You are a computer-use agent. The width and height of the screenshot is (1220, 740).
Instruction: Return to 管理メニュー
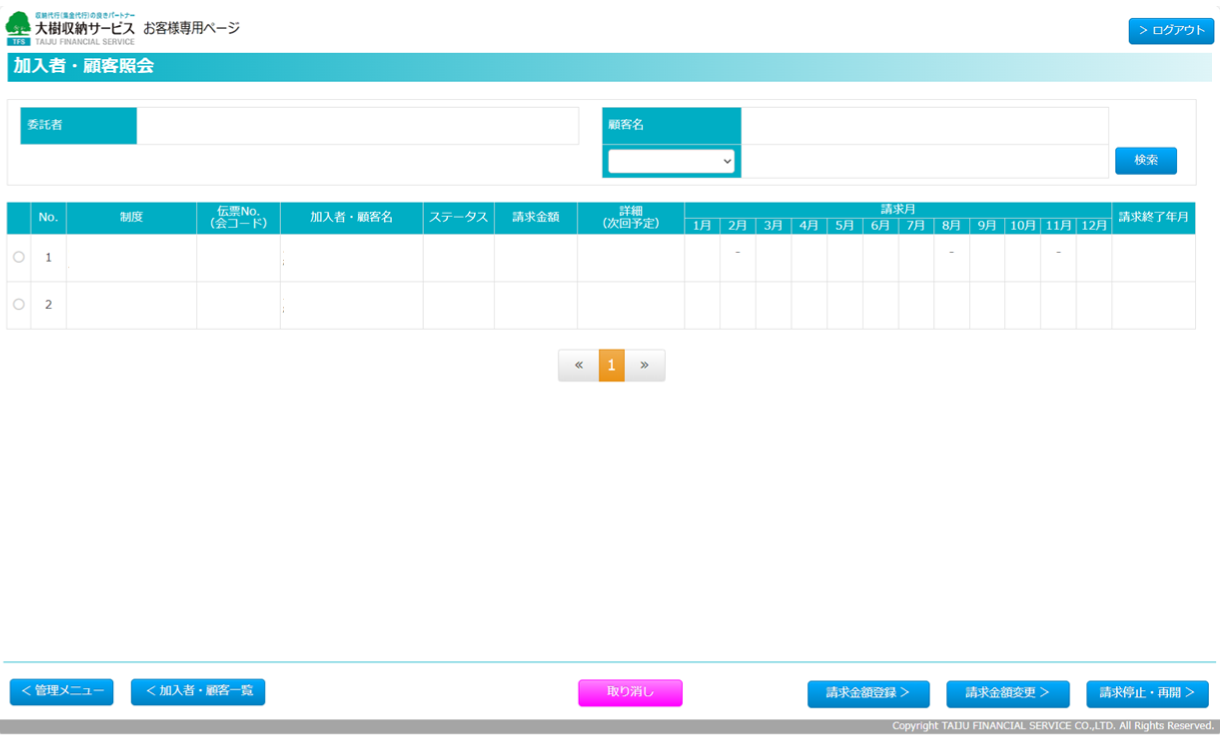click(62, 692)
